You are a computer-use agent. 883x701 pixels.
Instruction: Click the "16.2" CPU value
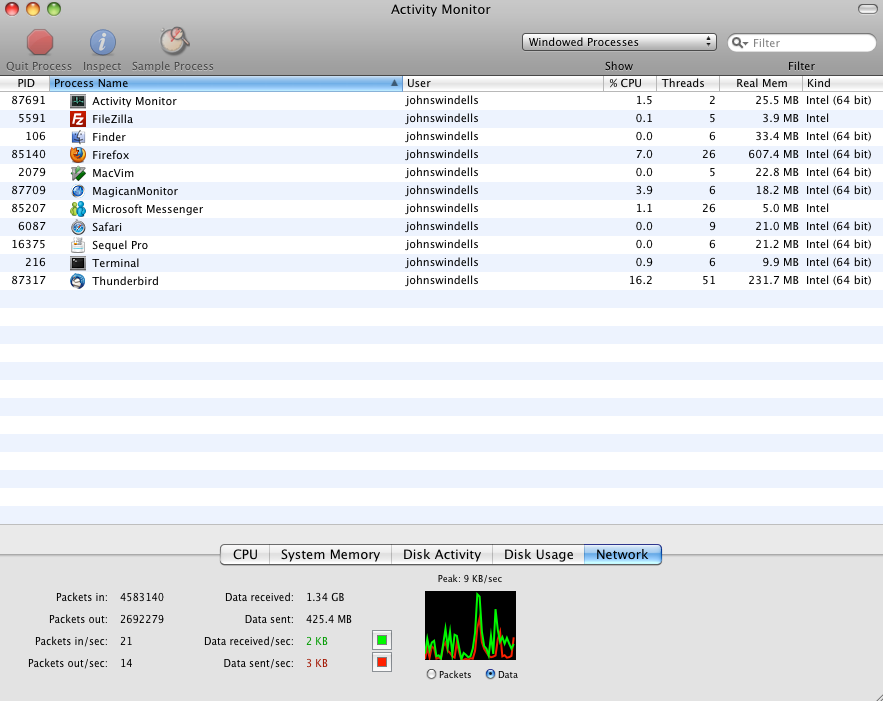640,280
